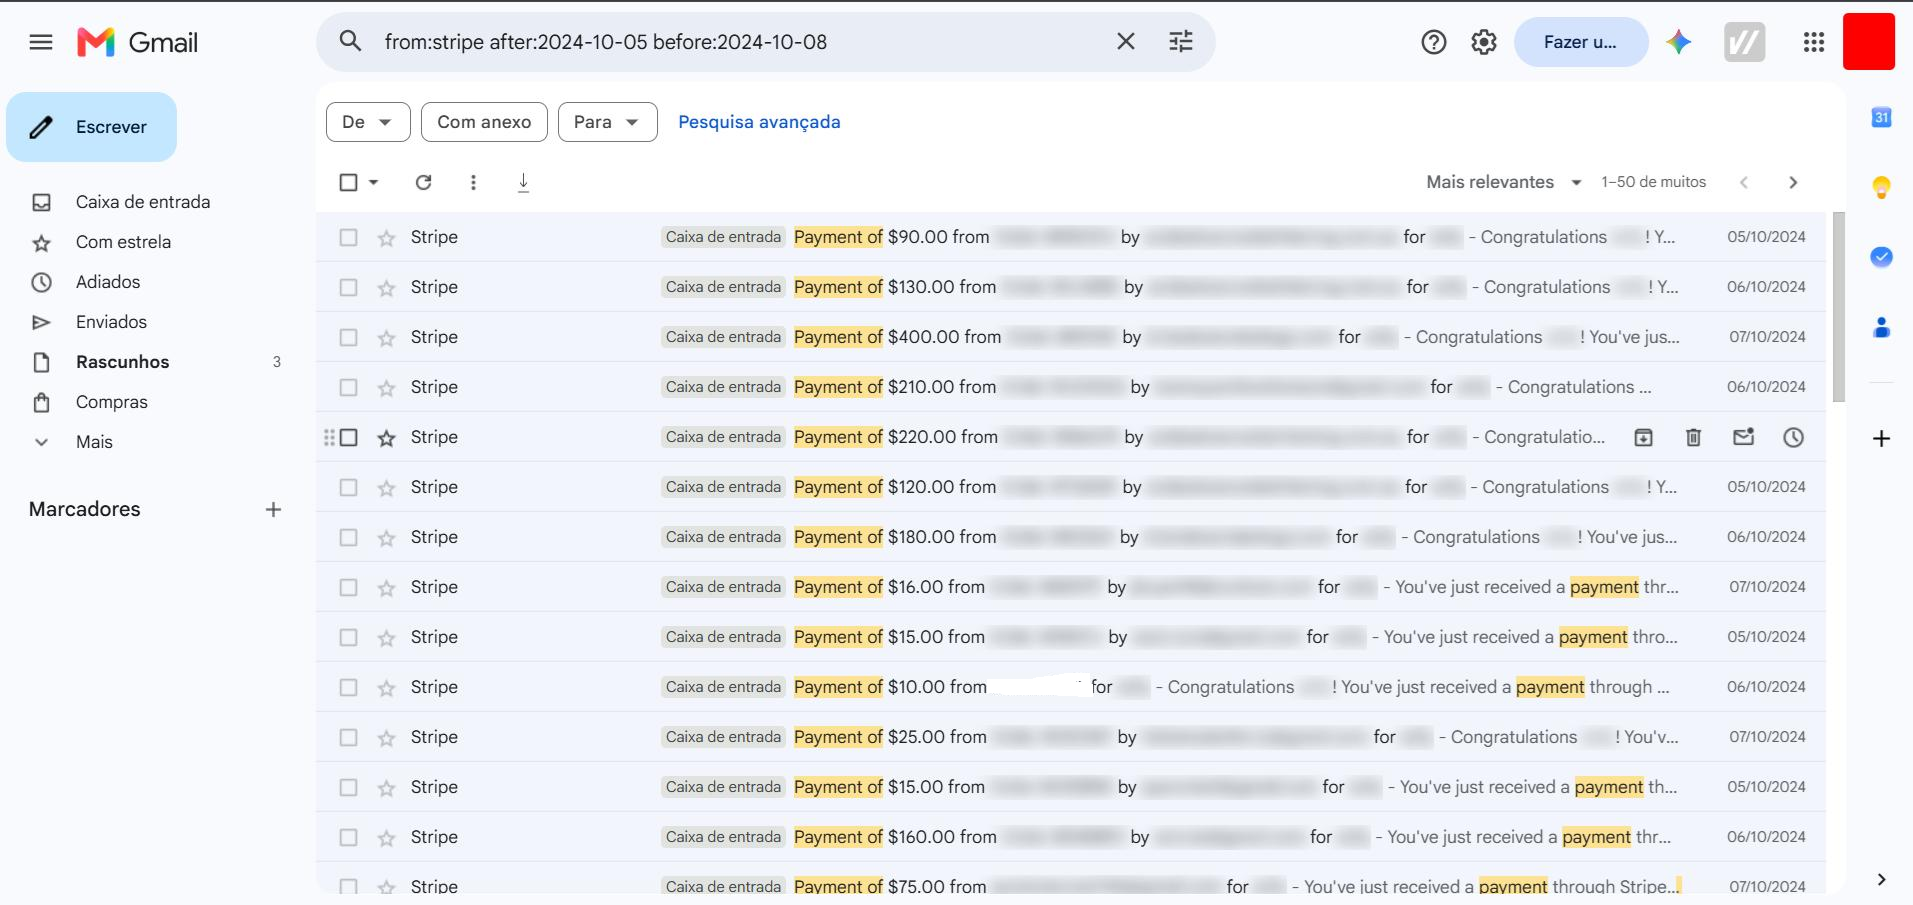The height and width of the screenshot is (905, 1913).
Task: Open the Payment of $25.00 email
Action: tap(1070, 737)
